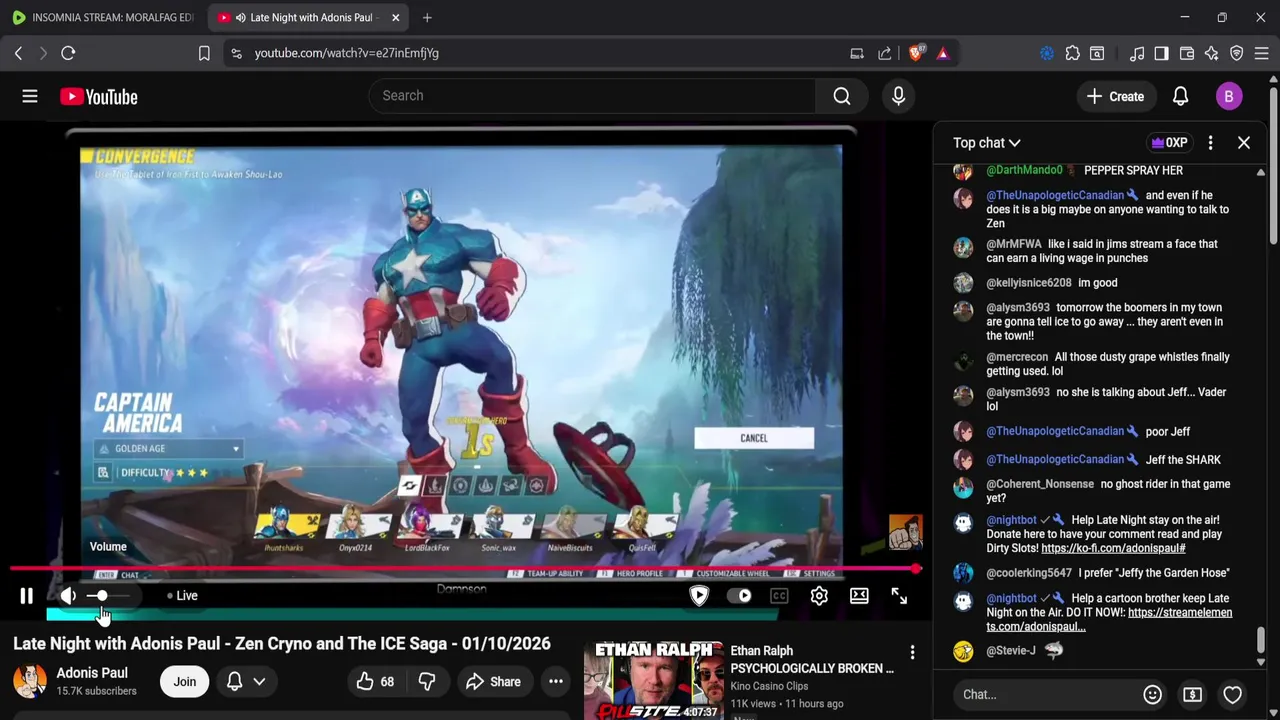1280x720 pixels.
Task: Bookmark this page
Action: (x=204, y=53)
